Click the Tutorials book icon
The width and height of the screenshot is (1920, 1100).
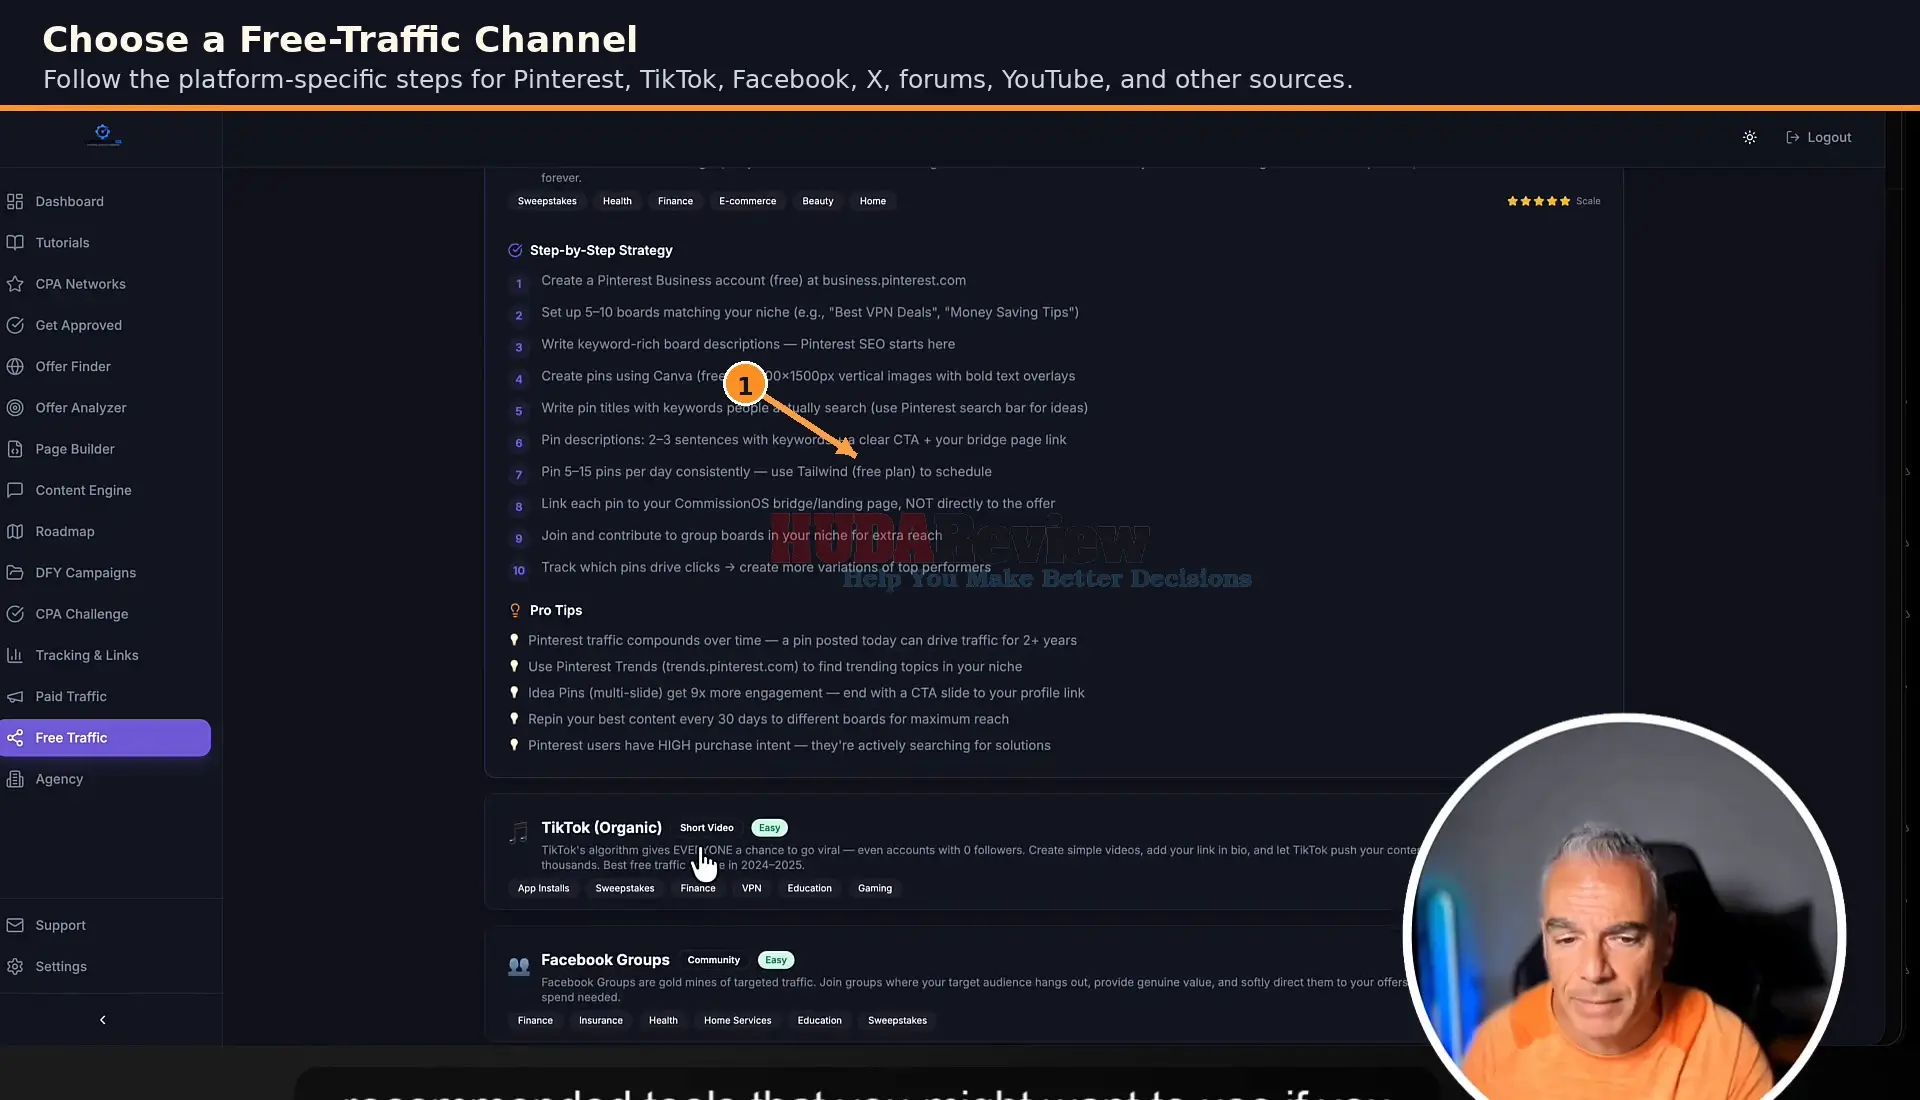(x=15, y=242)
